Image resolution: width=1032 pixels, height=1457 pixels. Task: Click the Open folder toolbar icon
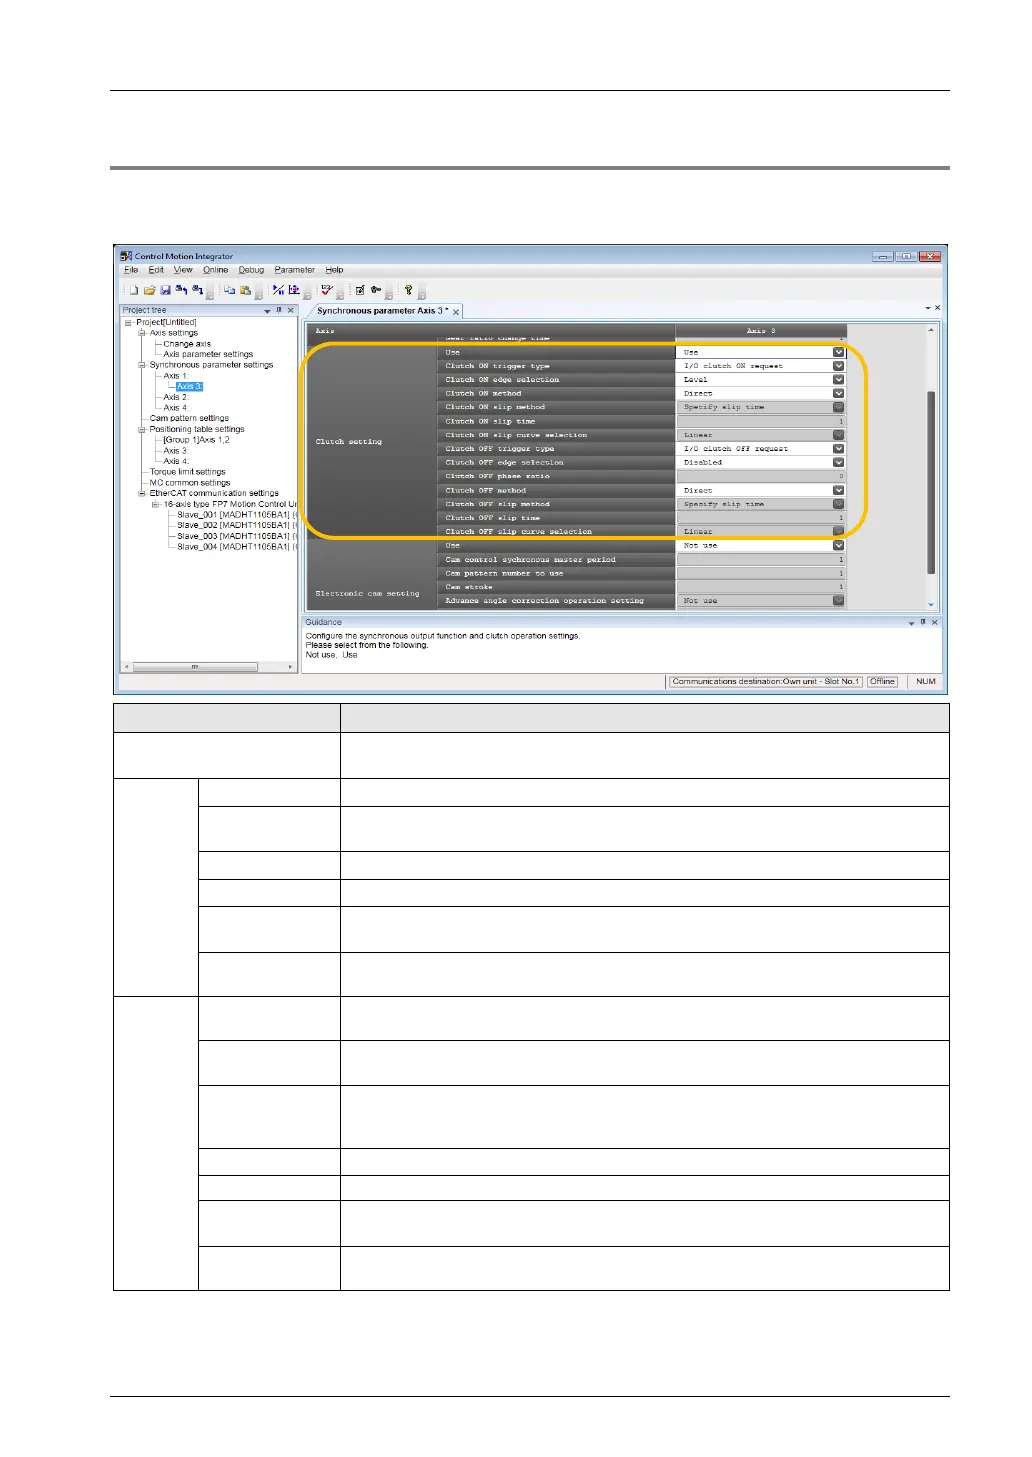pos(149,290)
